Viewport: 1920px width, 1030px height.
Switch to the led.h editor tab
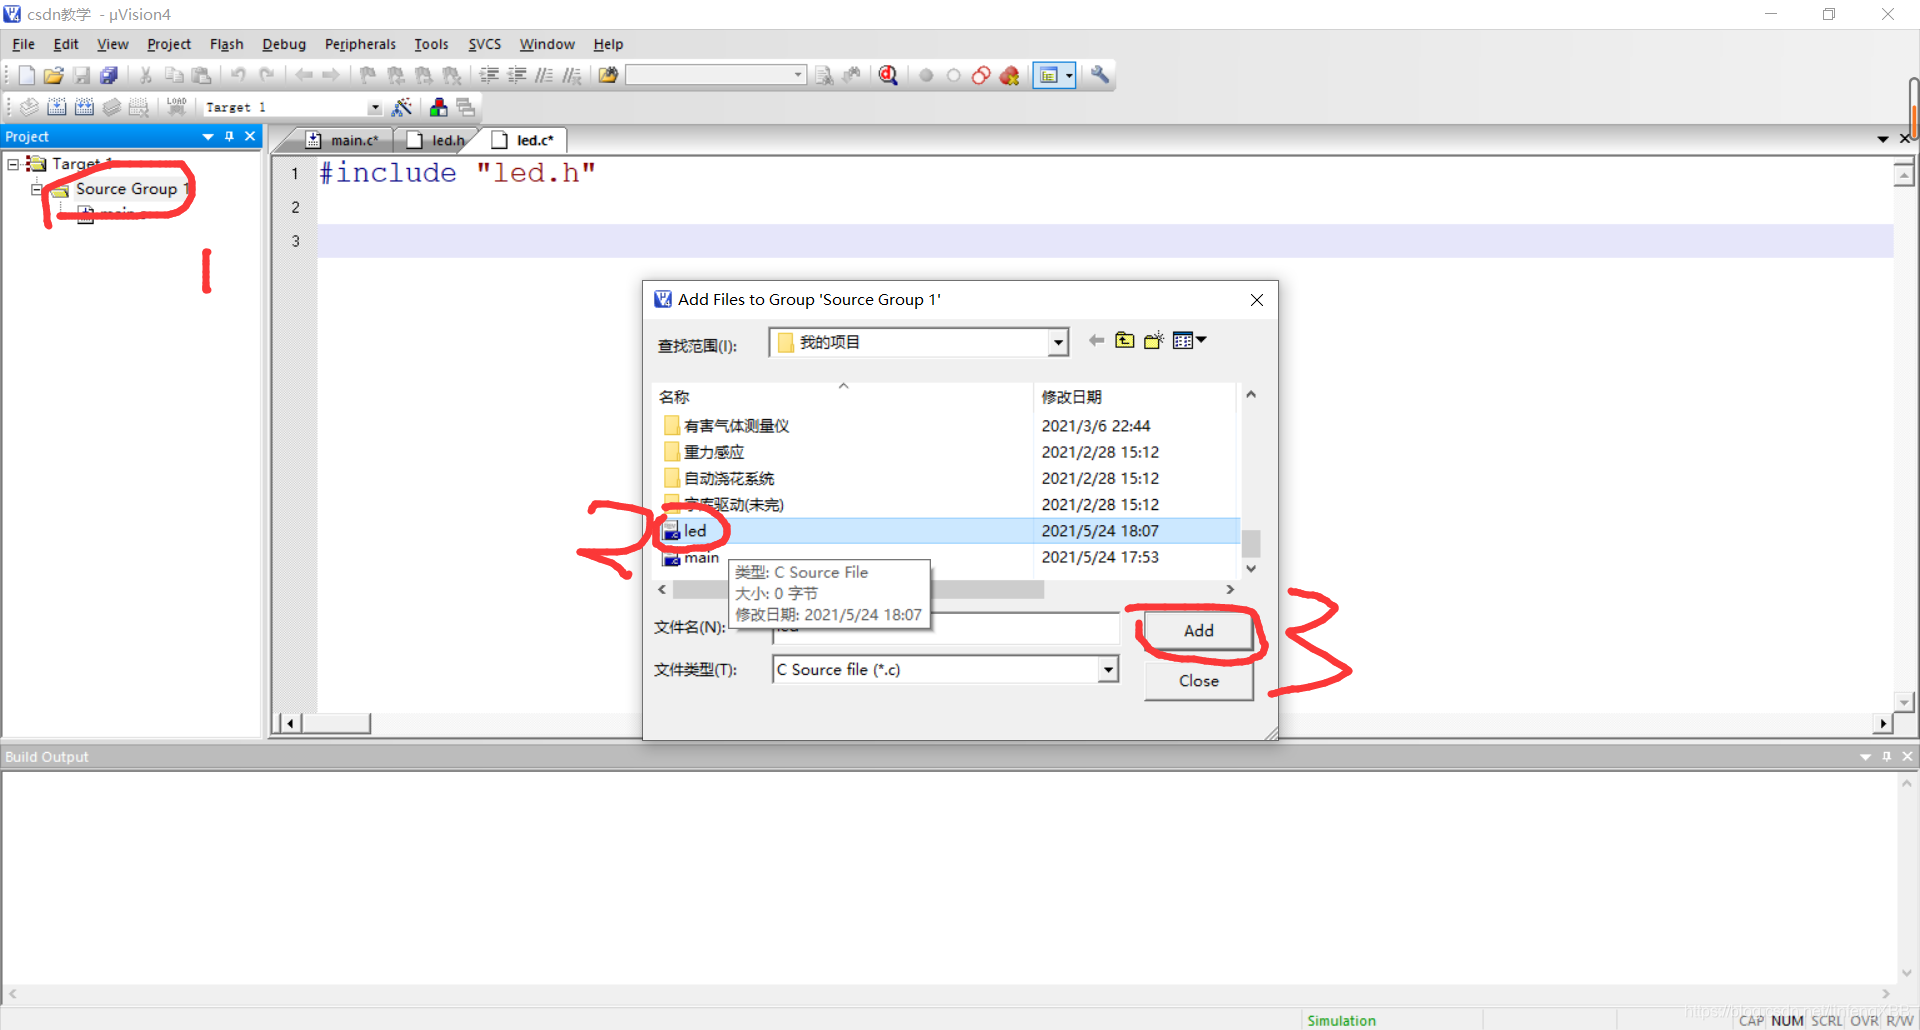(x=437, y=140)
